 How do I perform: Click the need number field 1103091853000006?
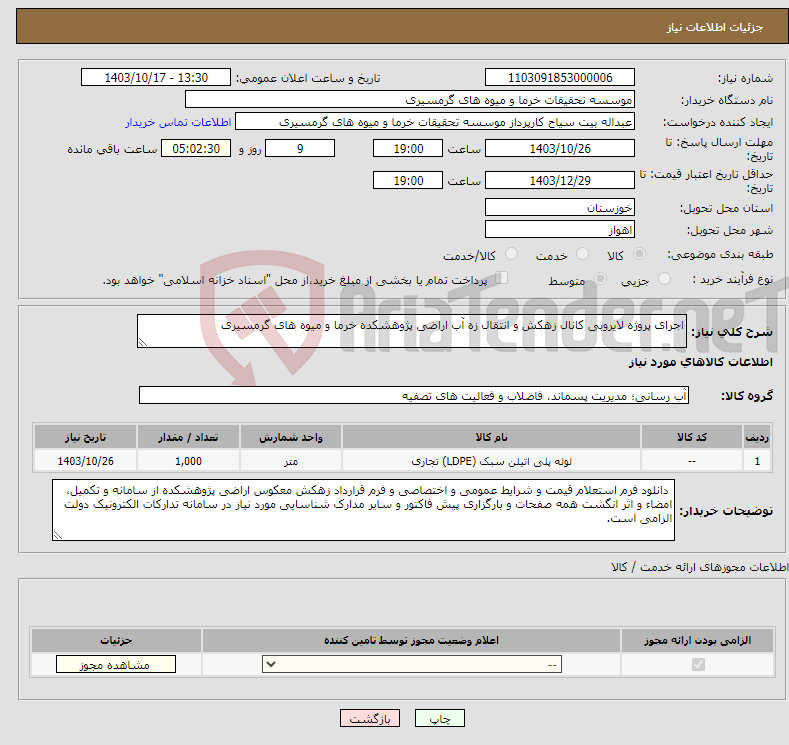tap(560, 77)
